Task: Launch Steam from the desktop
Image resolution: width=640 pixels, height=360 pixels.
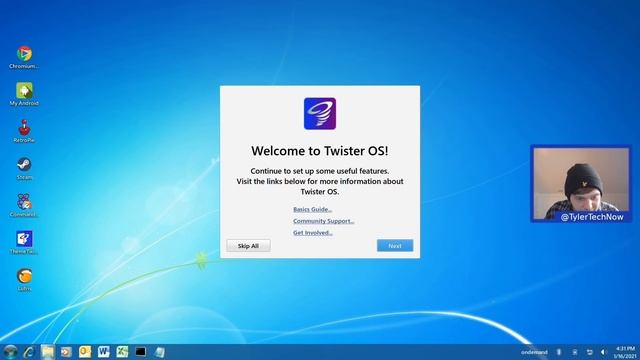Action: pyautogui.click(x=24, y=168)
